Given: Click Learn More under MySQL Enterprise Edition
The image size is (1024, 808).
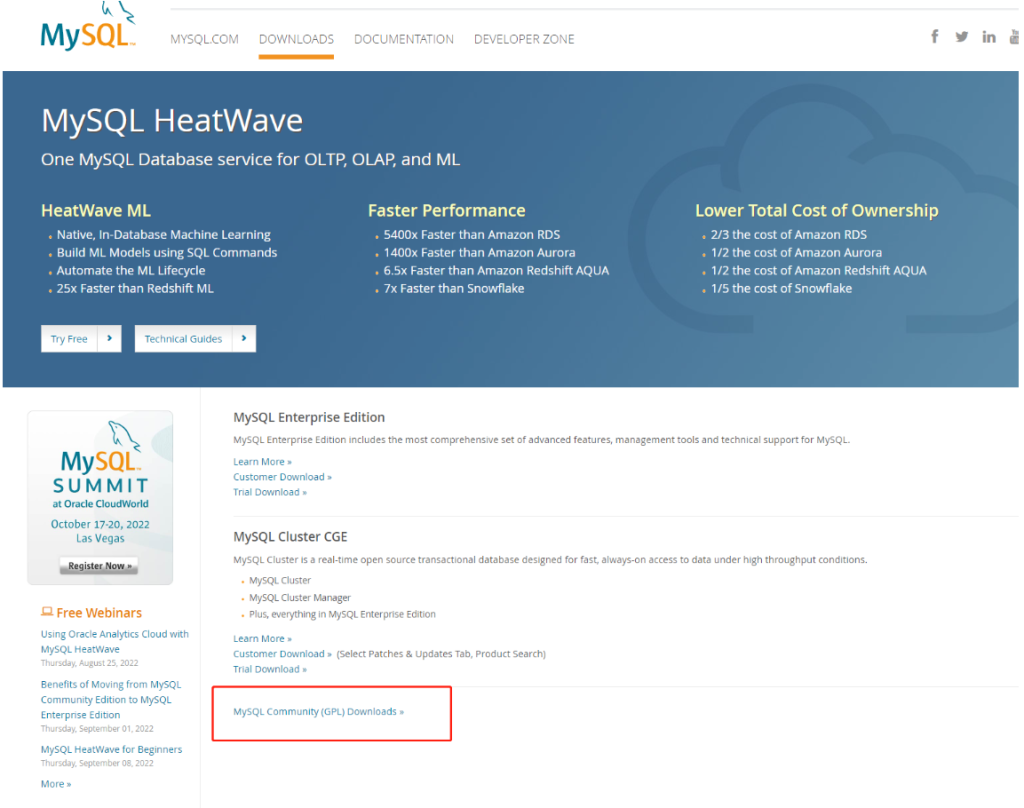Looking at the screenshot, I should pyautogui.click(x=262, y=462).
